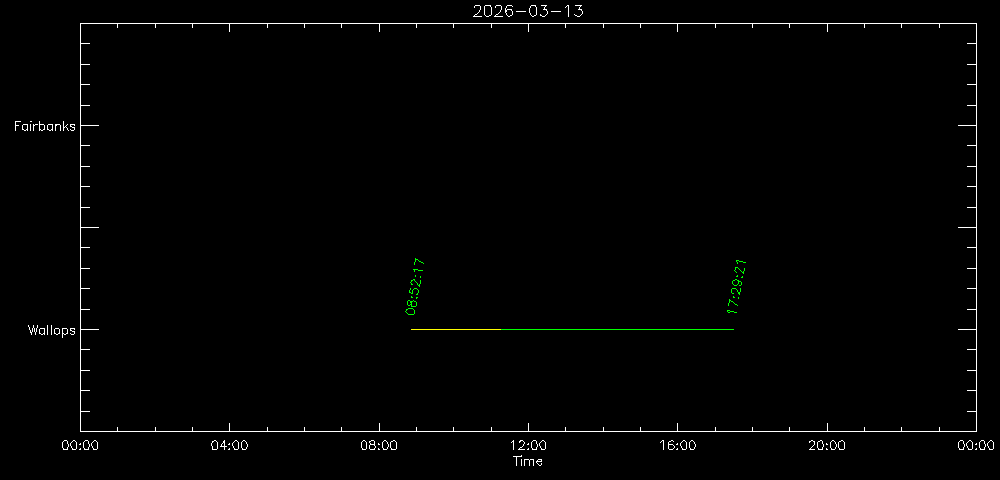This screenshot has width=1000, height=480.
Task: Click the Wallops-level tick on right axis
Action: pyautogui.click(x=966, y=329)
